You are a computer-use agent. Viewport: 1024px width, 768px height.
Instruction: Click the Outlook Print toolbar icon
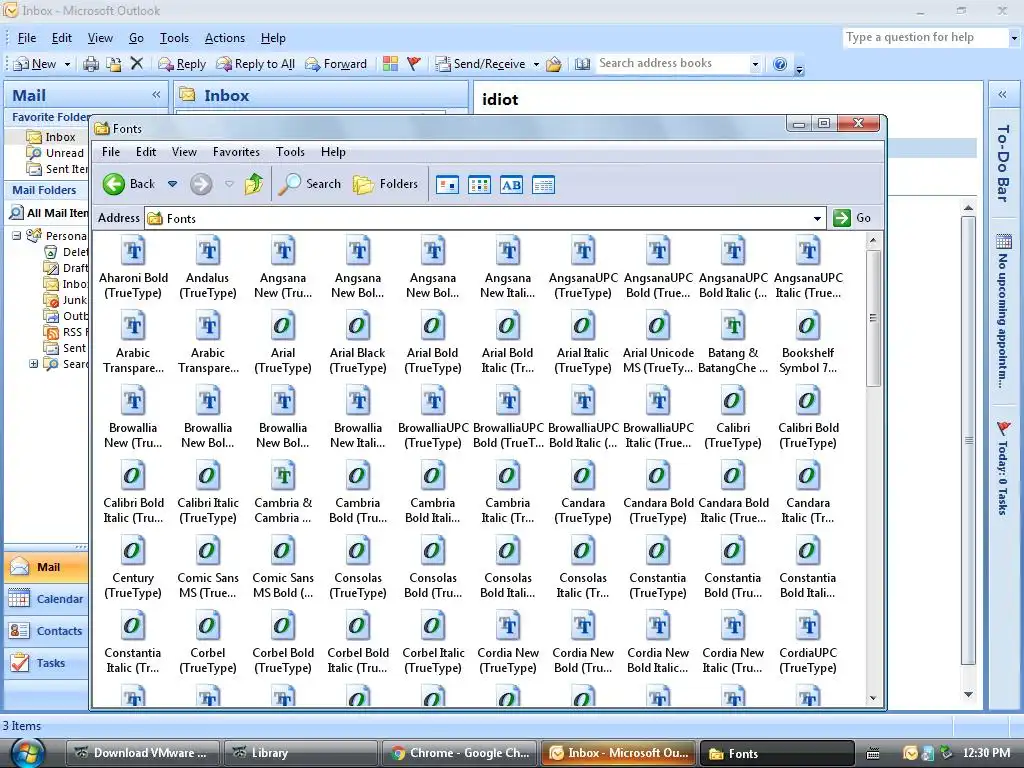coord(91,64)
